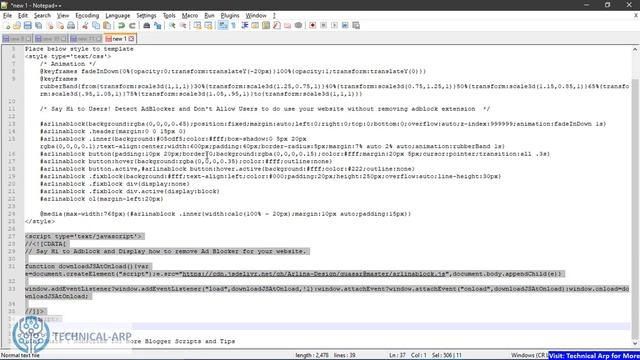Click the Close All documents toolbar icon

[x=60, y=25]
